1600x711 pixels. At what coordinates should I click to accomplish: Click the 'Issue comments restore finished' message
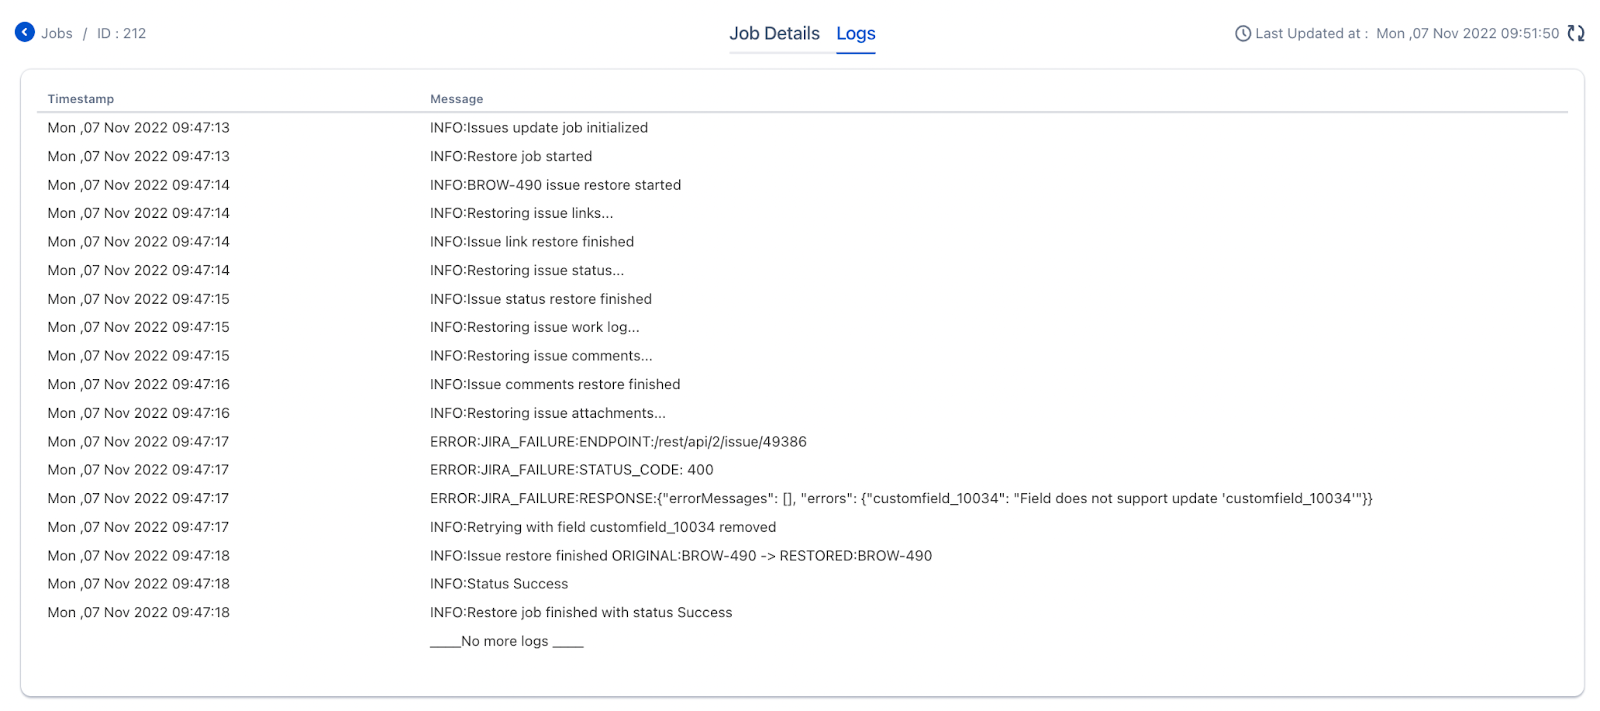555,384
